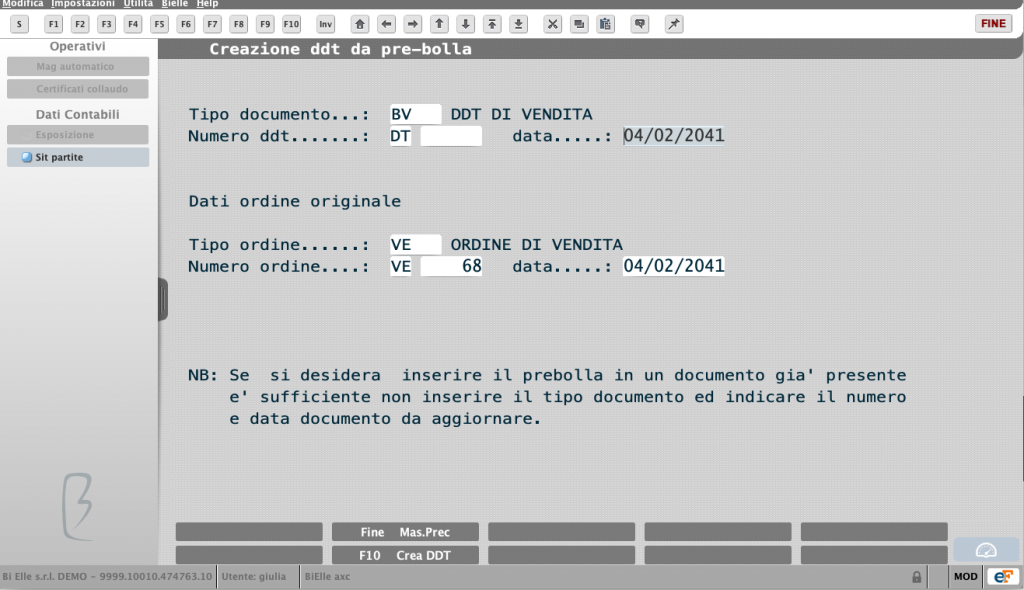Click the comment bubble icon
The image size is (1024, 590).
(640, 24)
